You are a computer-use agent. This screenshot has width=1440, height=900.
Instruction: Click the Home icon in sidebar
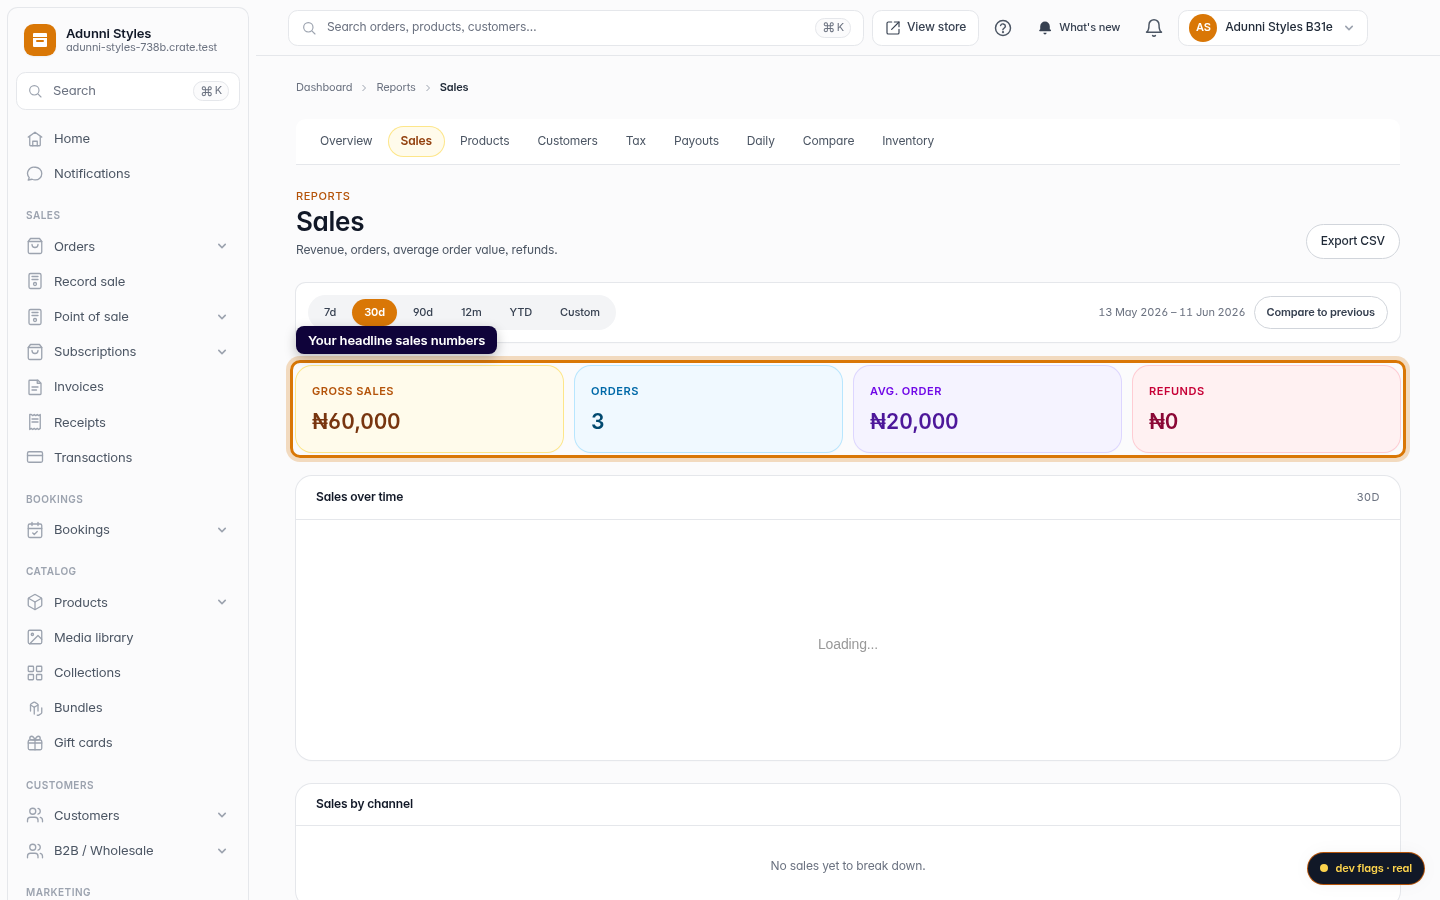coord(35,139)
